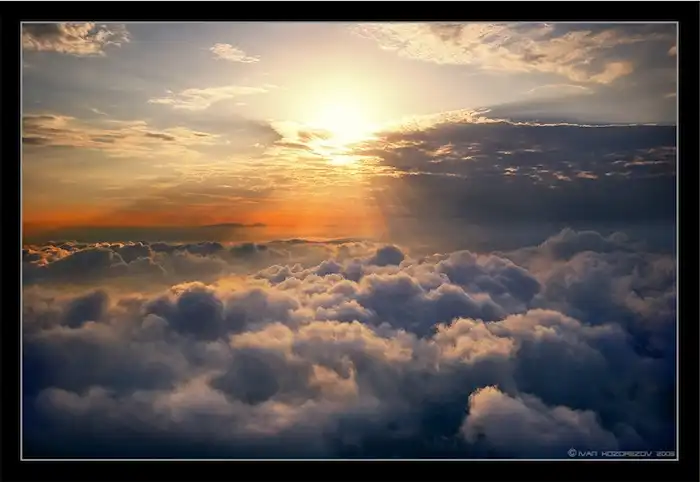Image resolution: width=700 pixels, height=482 pixels.
Task: Click the black border below the photo
Action: (350, 471)
